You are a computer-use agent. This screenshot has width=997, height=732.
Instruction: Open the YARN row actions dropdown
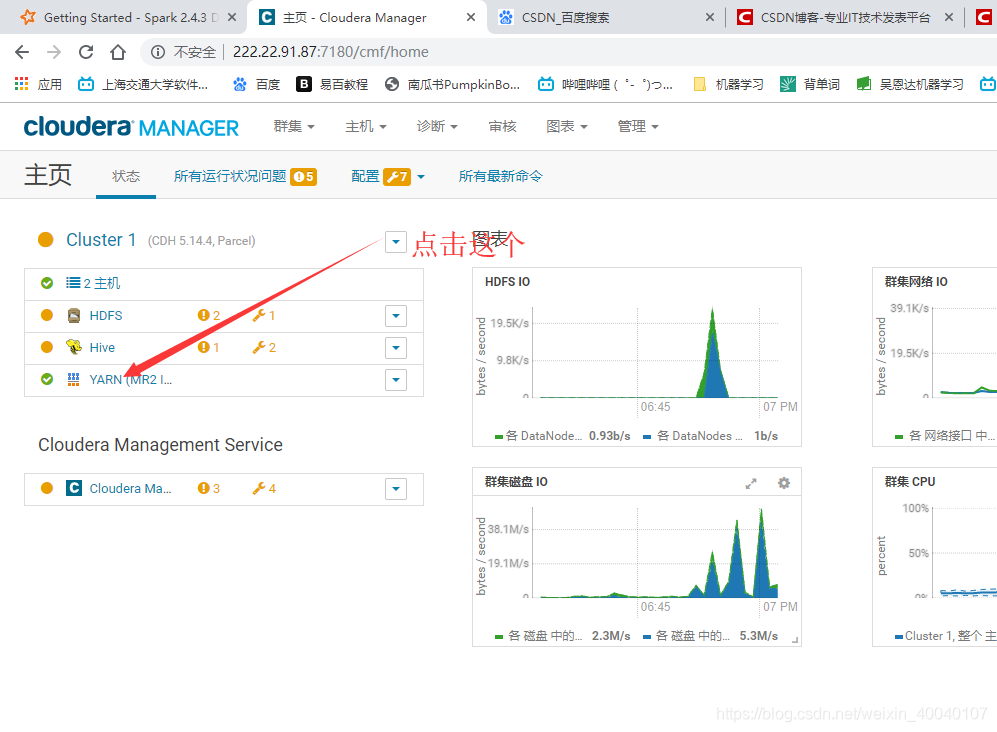coord(395,380)
